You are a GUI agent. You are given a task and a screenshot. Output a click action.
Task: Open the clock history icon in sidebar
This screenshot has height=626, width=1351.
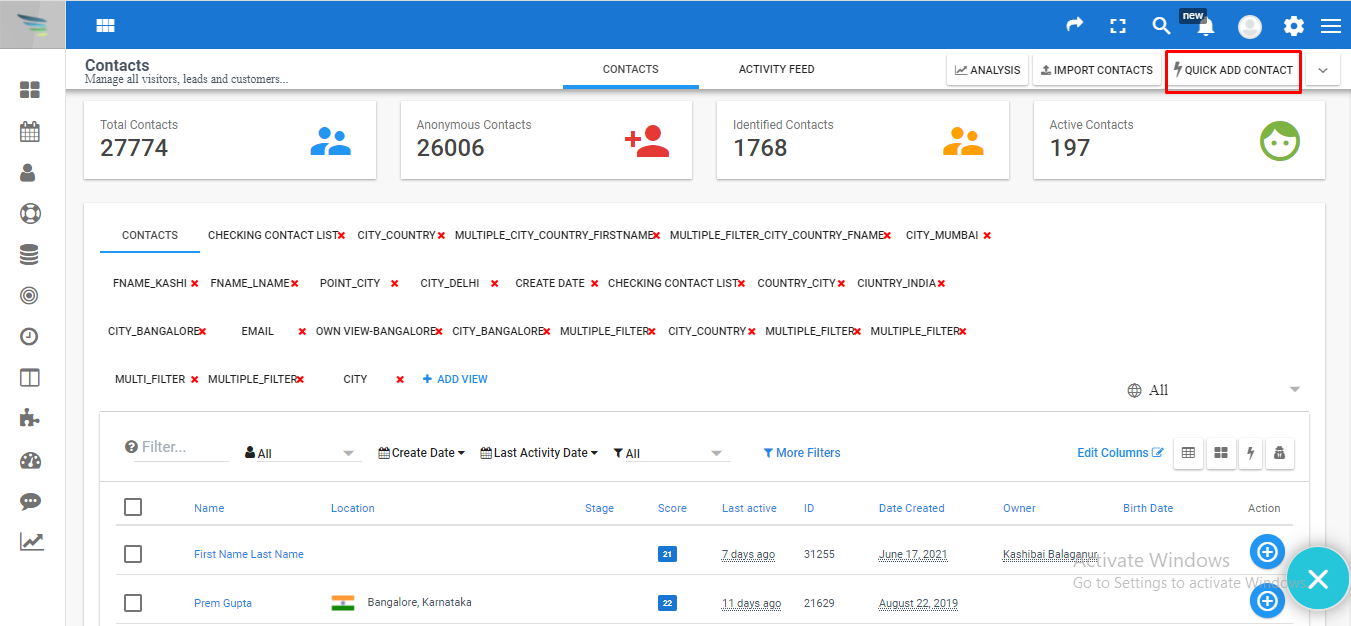pyautogui.click(x=29, y=337)
